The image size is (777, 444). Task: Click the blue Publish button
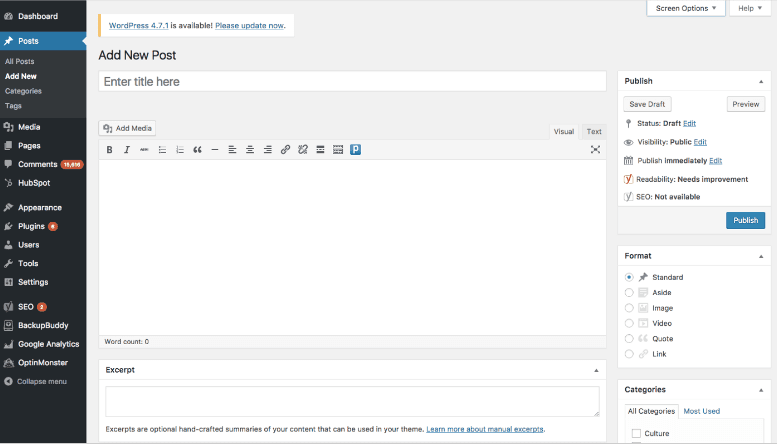click(745, 221)
